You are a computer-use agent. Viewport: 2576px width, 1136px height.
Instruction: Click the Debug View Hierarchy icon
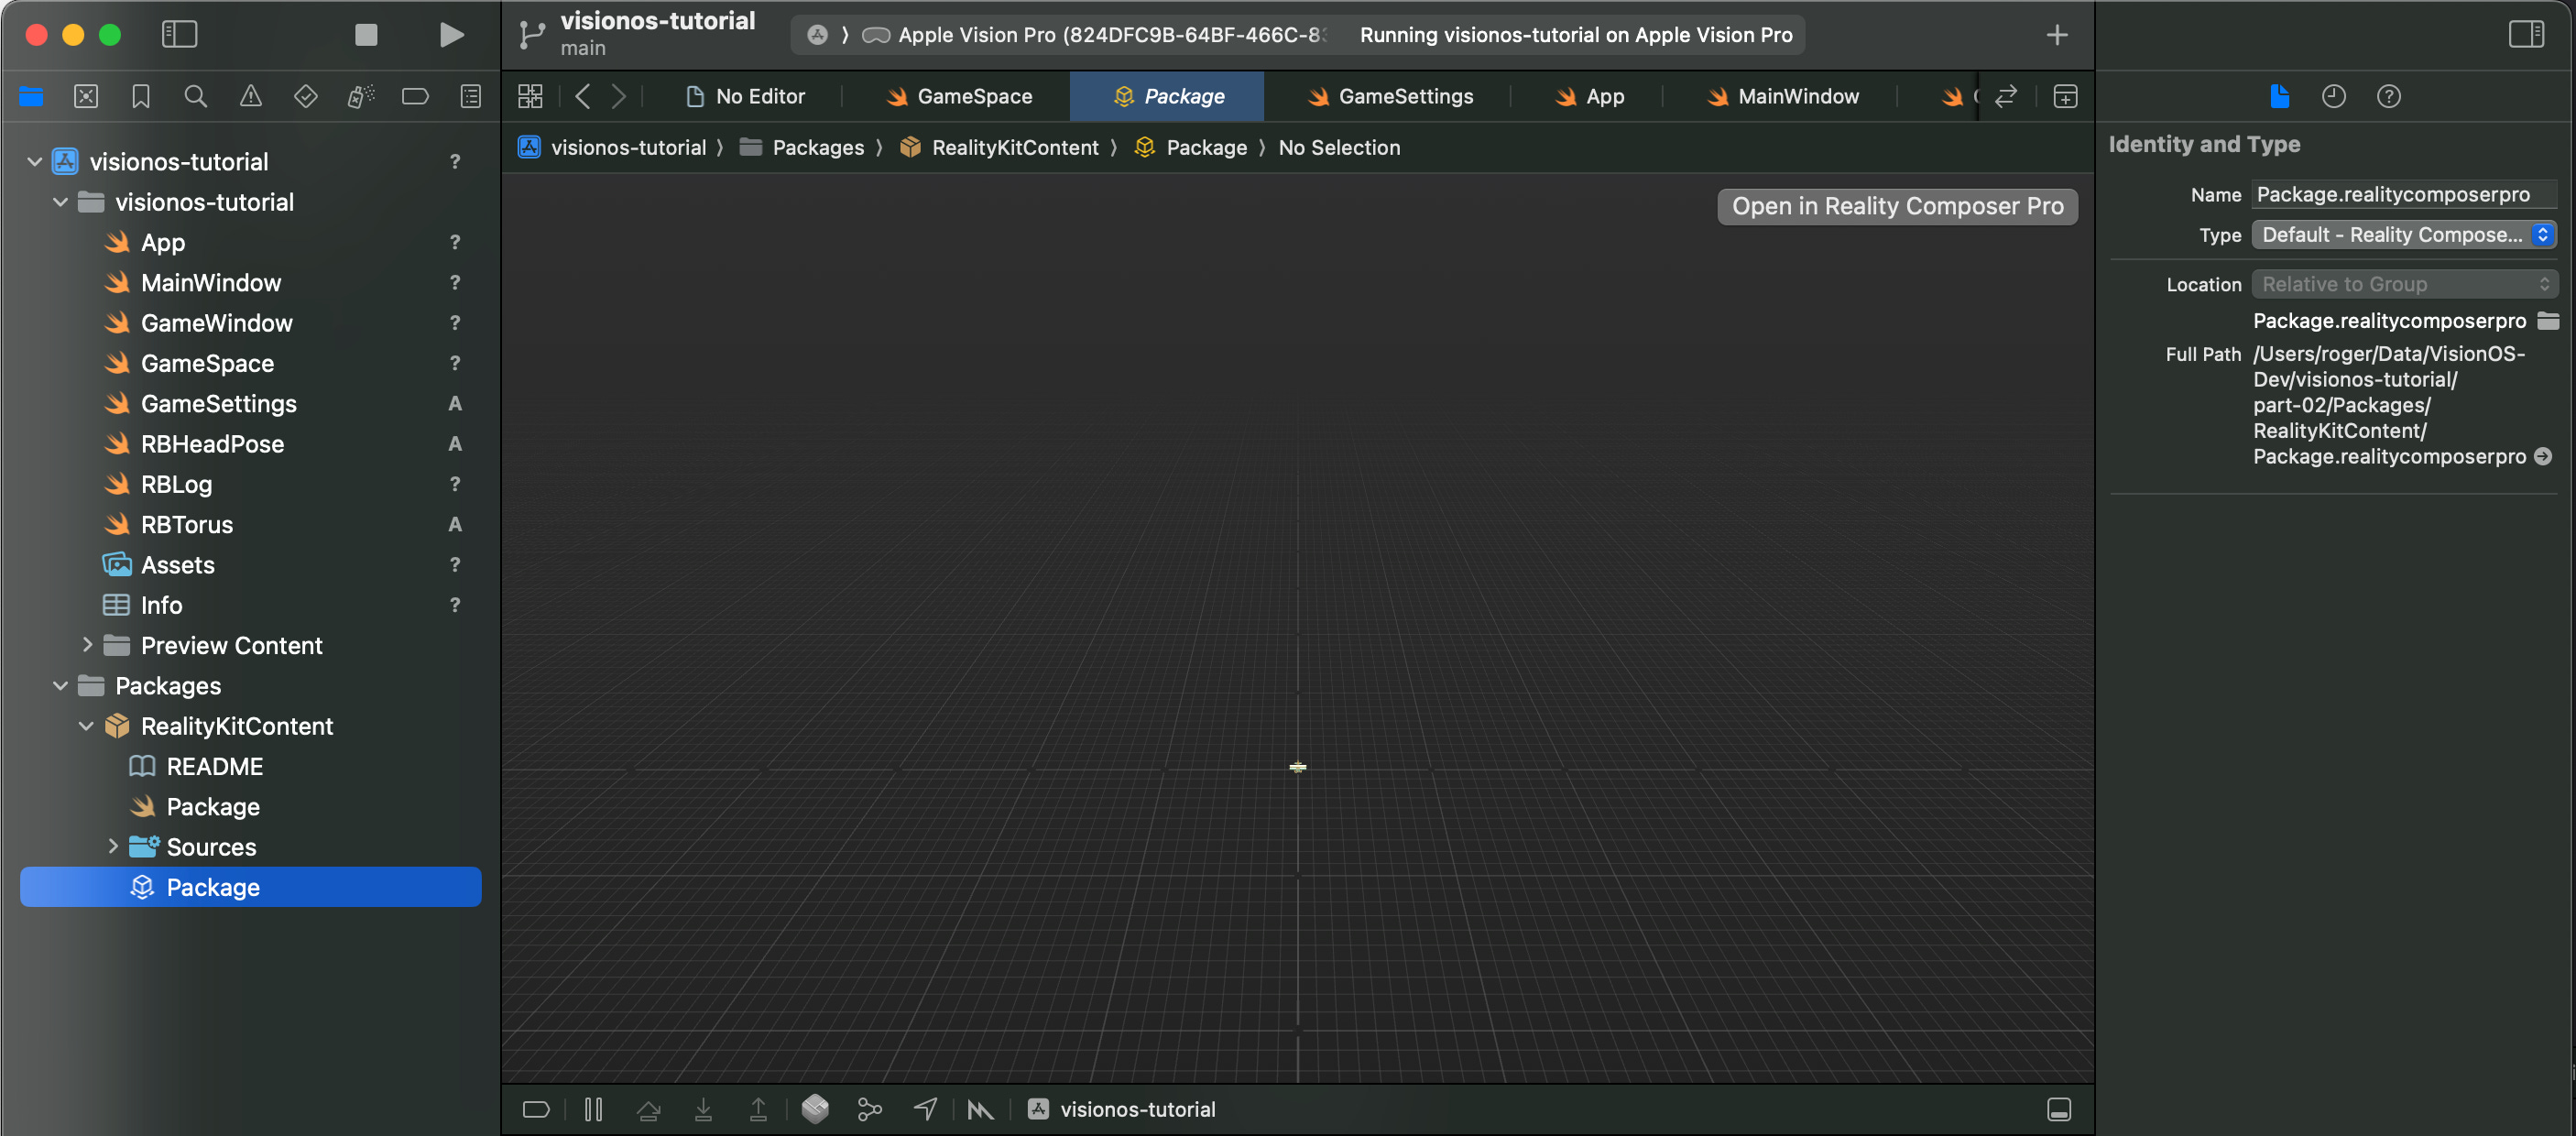tap(815, 1109)
